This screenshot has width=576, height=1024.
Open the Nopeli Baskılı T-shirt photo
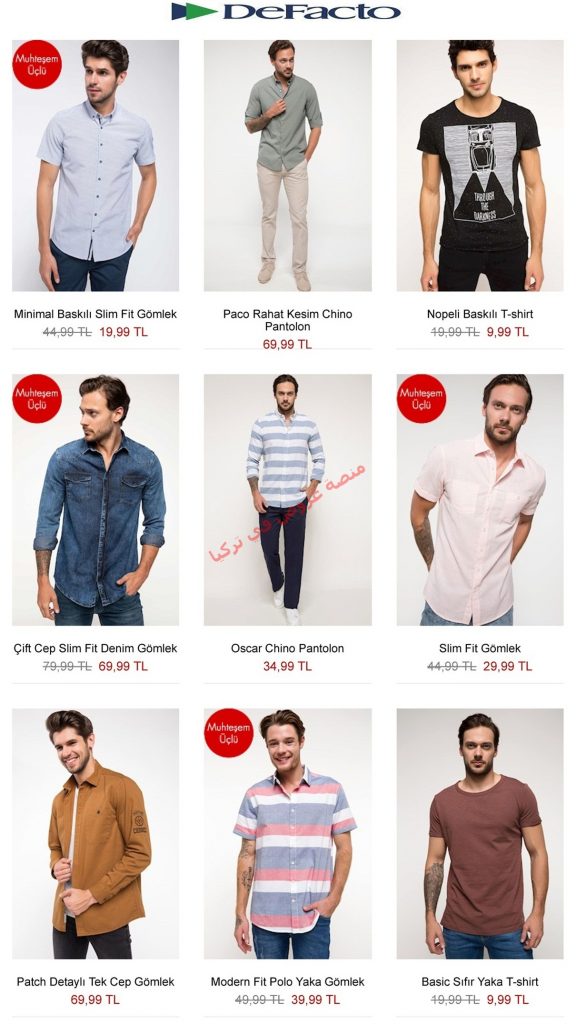pyautogui.click(x=480, y=166)
